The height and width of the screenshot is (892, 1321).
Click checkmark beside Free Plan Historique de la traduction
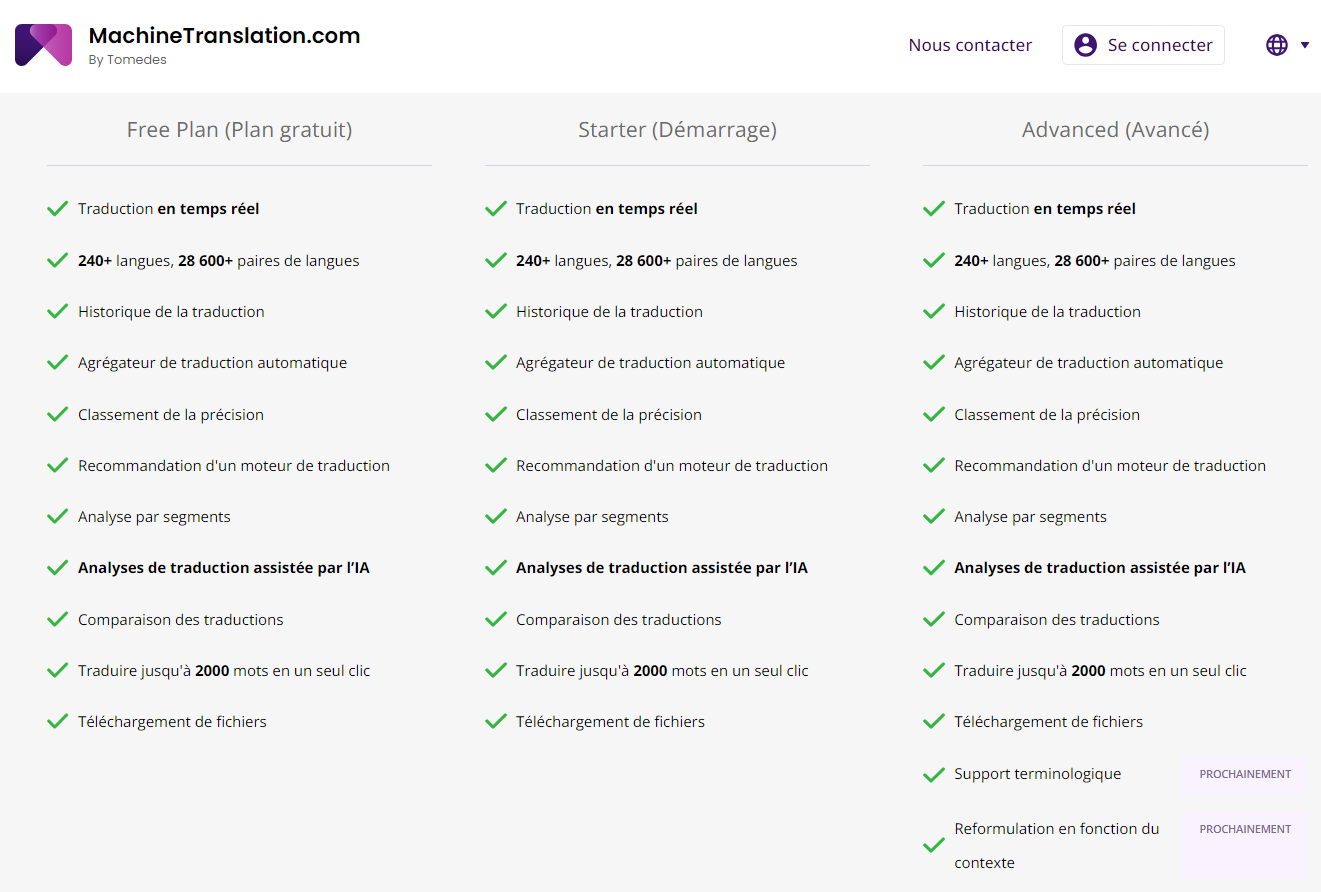(x=58, y=312)
